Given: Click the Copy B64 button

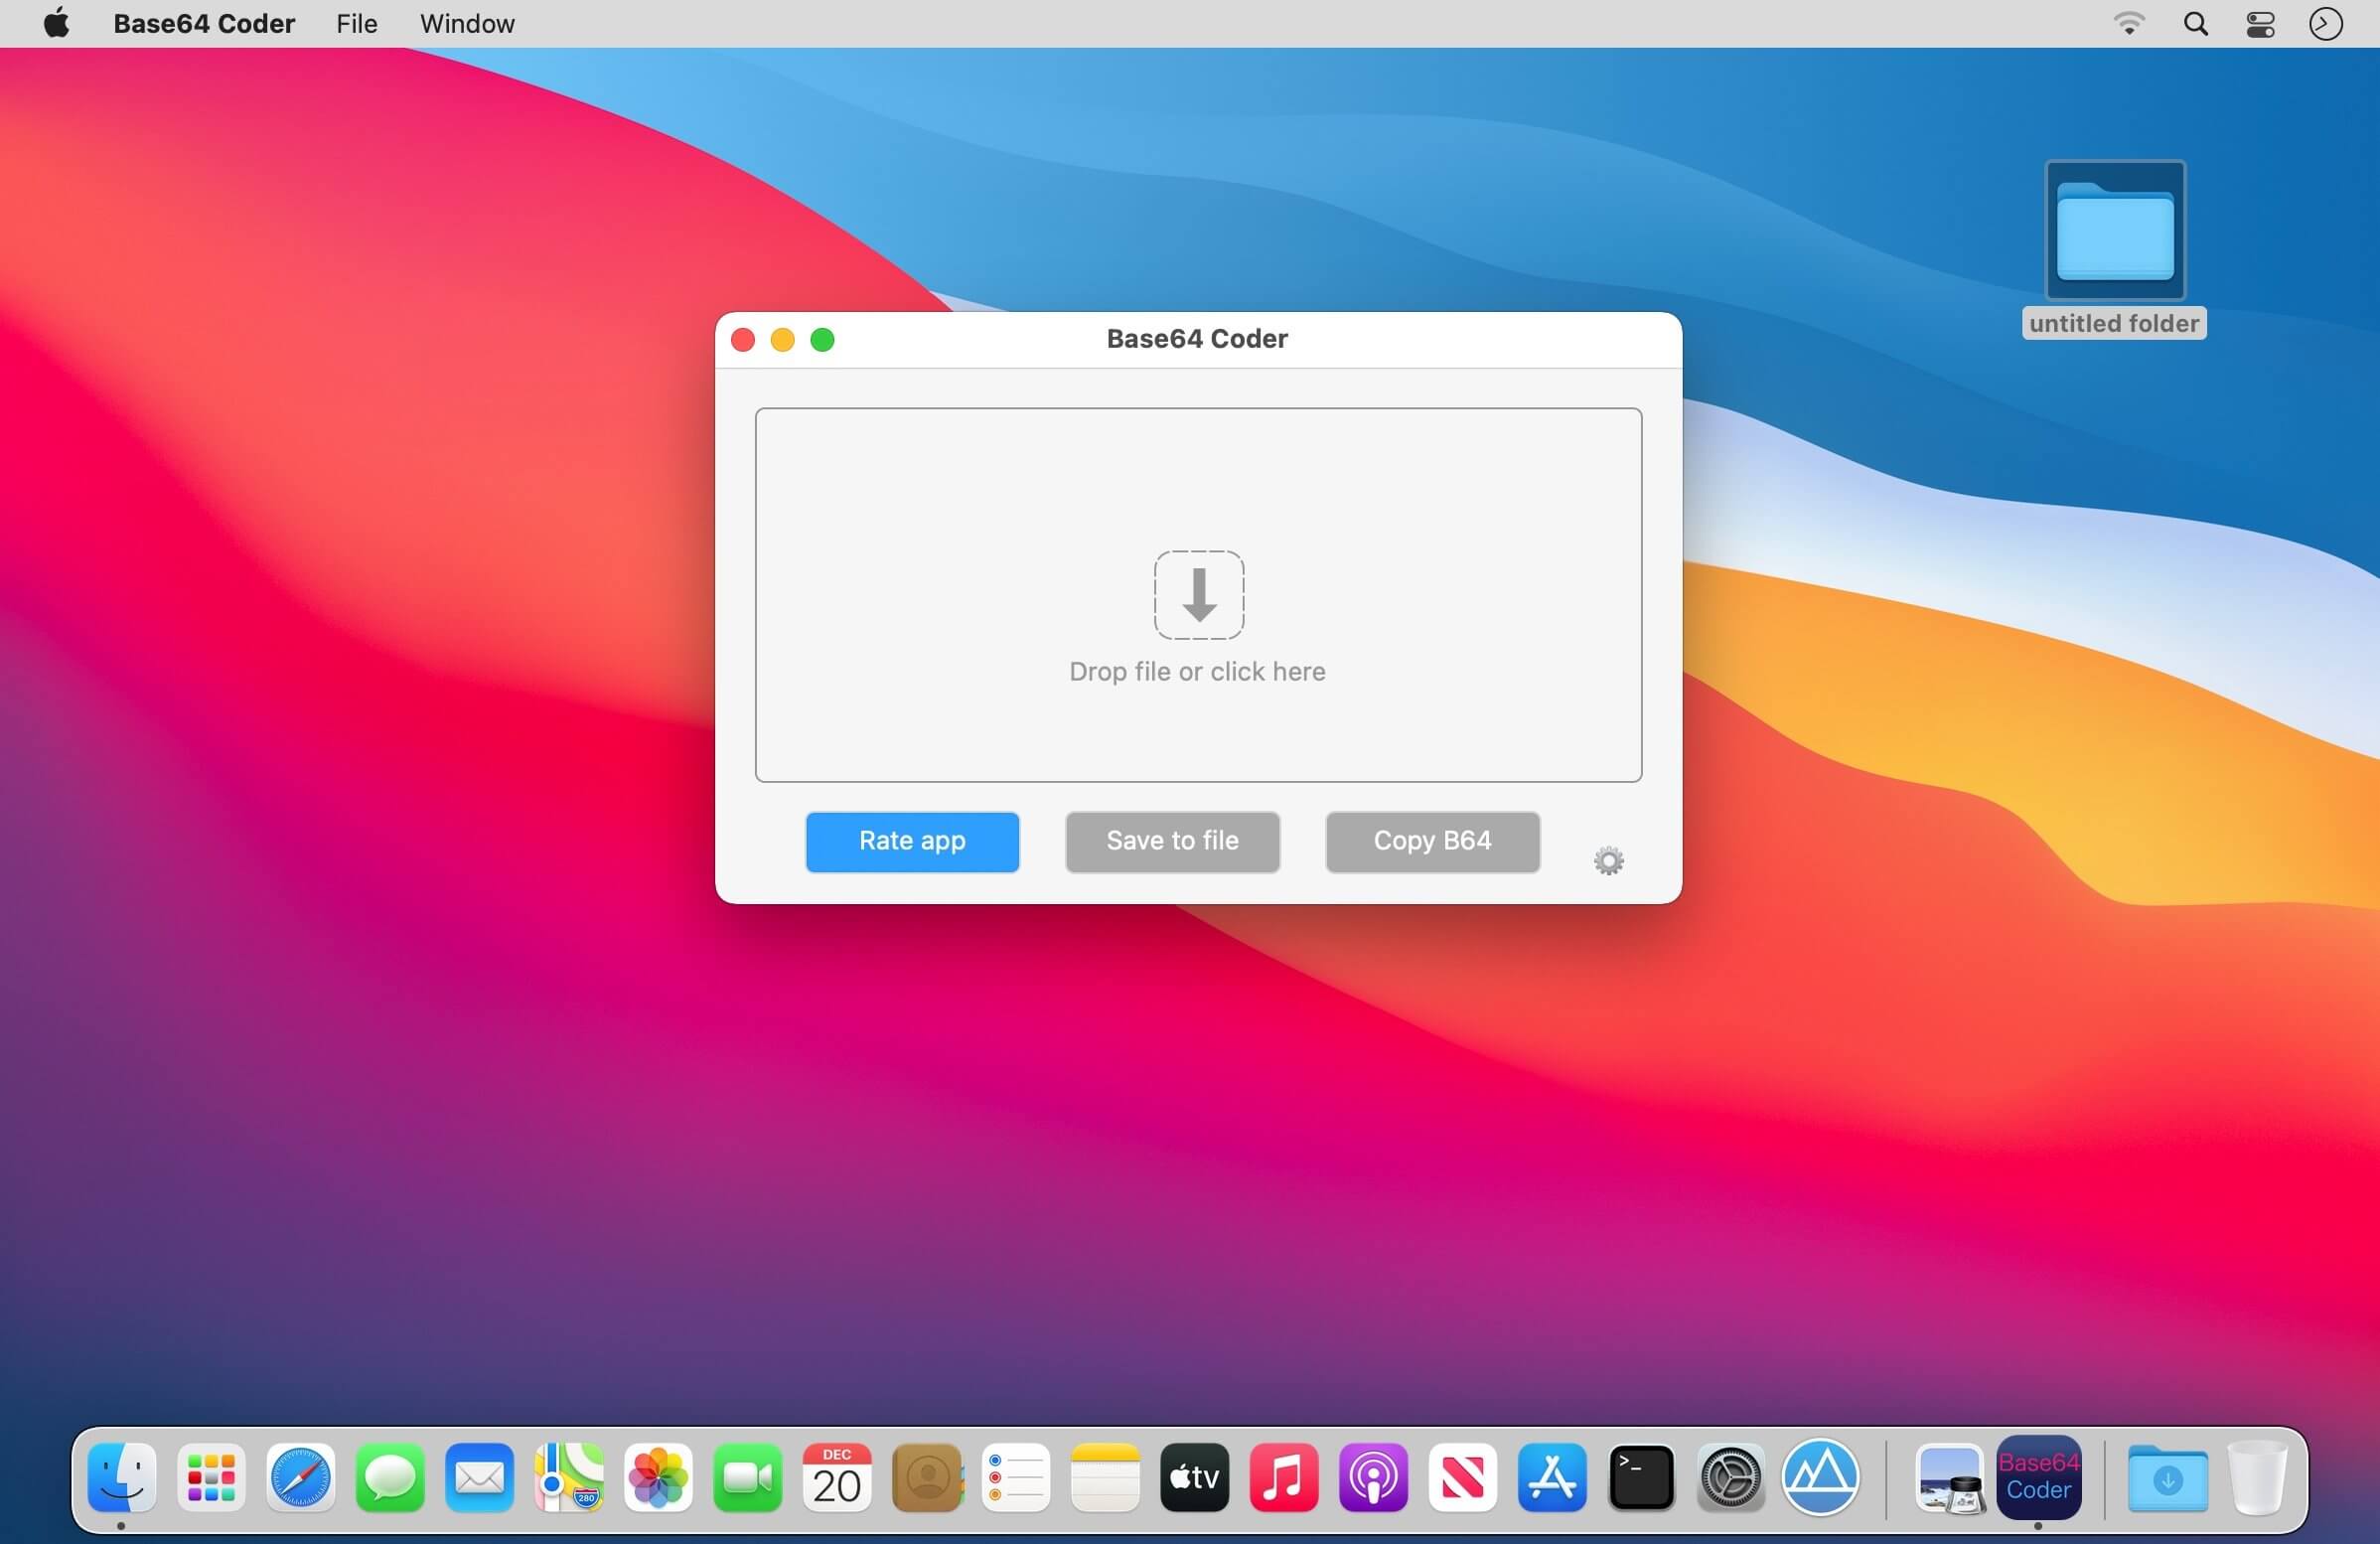Looking at the screenshot, I should tap(1432, 841).
